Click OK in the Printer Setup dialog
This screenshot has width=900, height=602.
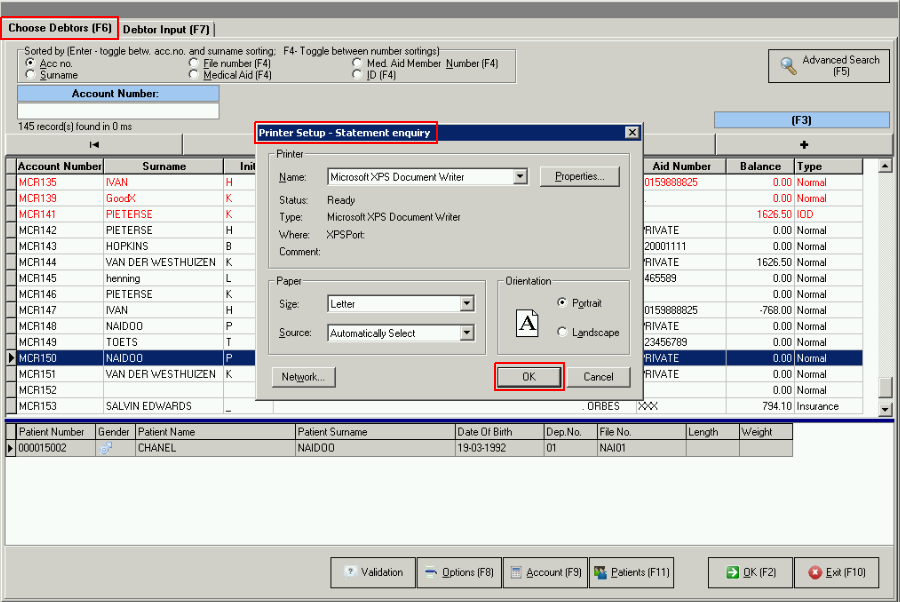click(x=529, y=377)
